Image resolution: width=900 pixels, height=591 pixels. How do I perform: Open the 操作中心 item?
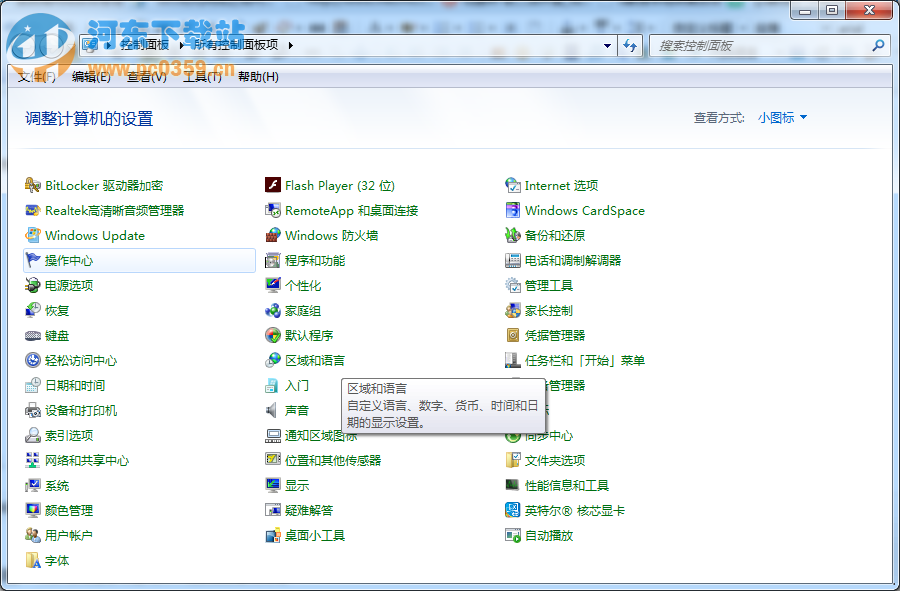pyautogui.click(x=70, y=260)
